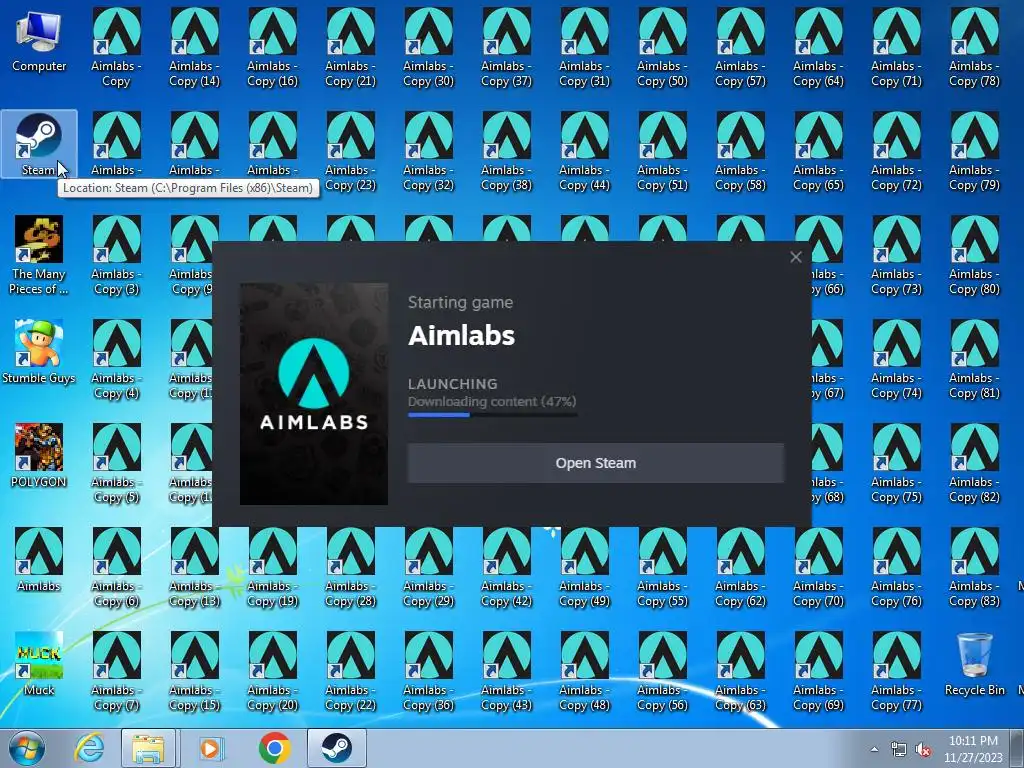Select the Aimlabs - Copy (44) shortcut

584,152
